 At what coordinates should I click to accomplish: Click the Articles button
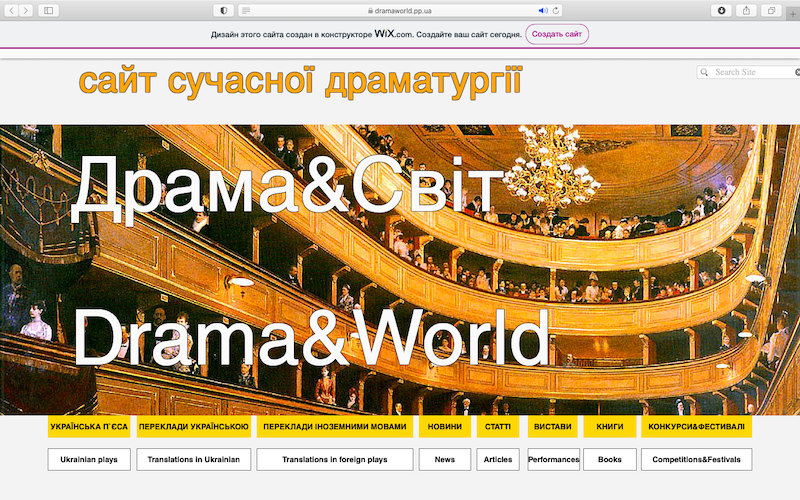pyautogui.click(x=498, y=459)
